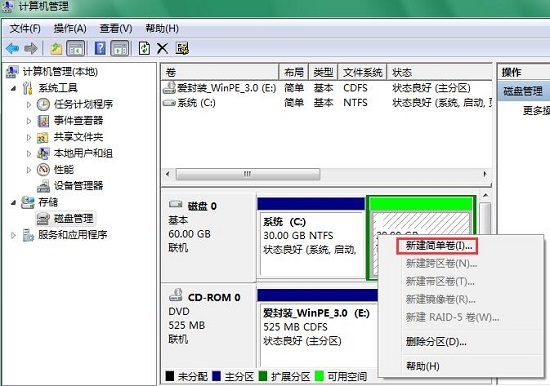Click the 系统工具 tools icon
Image resolution: width=550 pixels, height=386 pixels.
click(27, 88)
